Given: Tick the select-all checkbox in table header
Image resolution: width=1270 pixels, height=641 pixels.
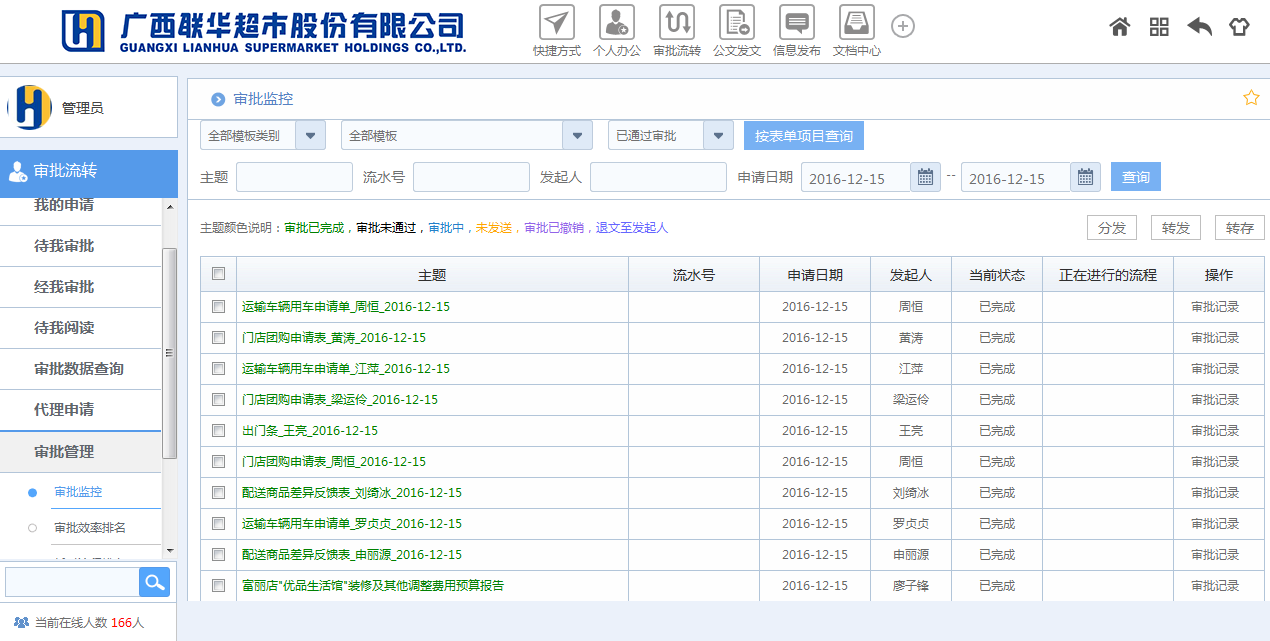Looking at the screenshot, I should tap(218, 274).
